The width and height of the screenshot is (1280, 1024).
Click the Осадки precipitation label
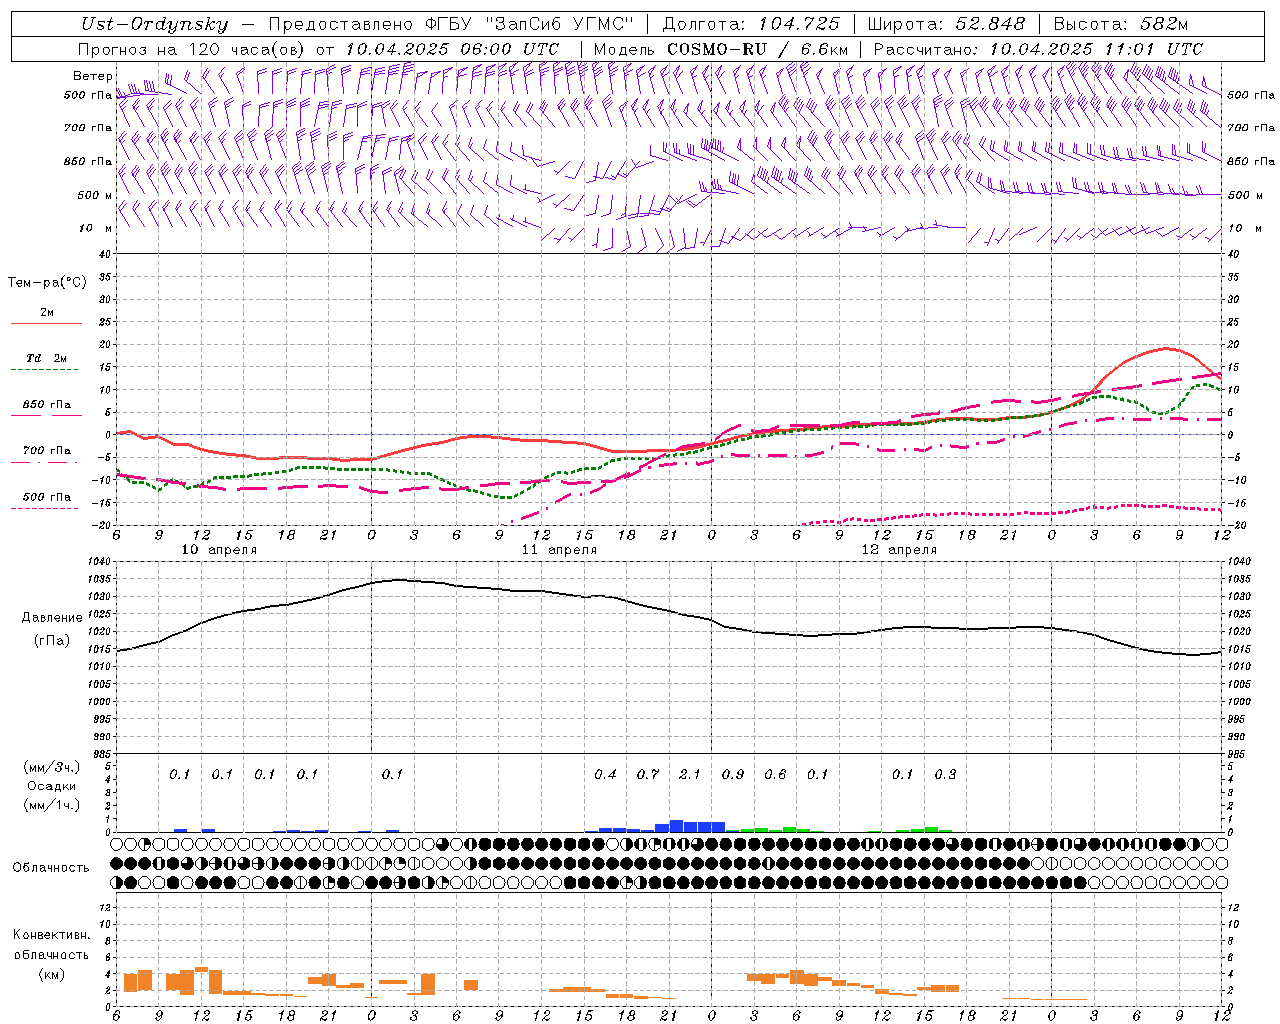tap(50, 786)
